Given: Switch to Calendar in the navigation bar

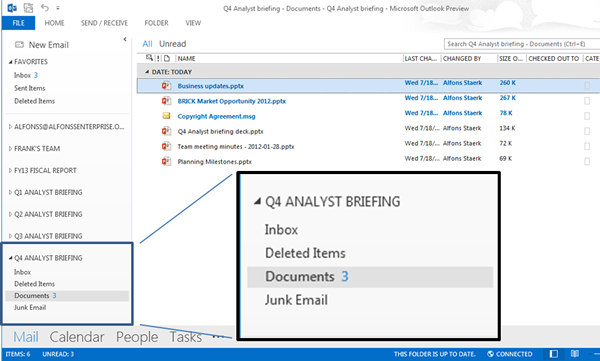Looking at the screenshot, I should [77, 337].
